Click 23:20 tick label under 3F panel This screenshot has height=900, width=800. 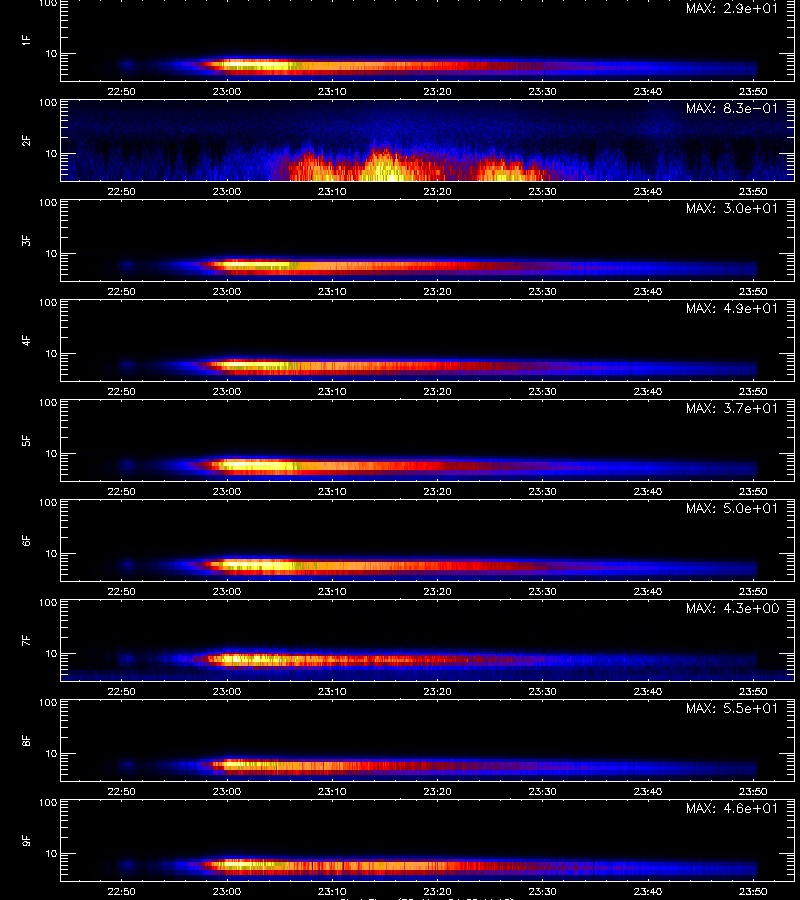437,291
